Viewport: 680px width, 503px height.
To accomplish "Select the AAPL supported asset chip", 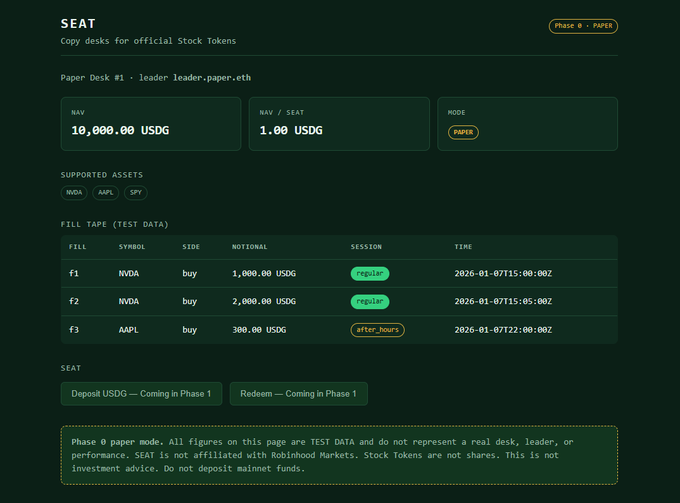I will pos(105,193).
